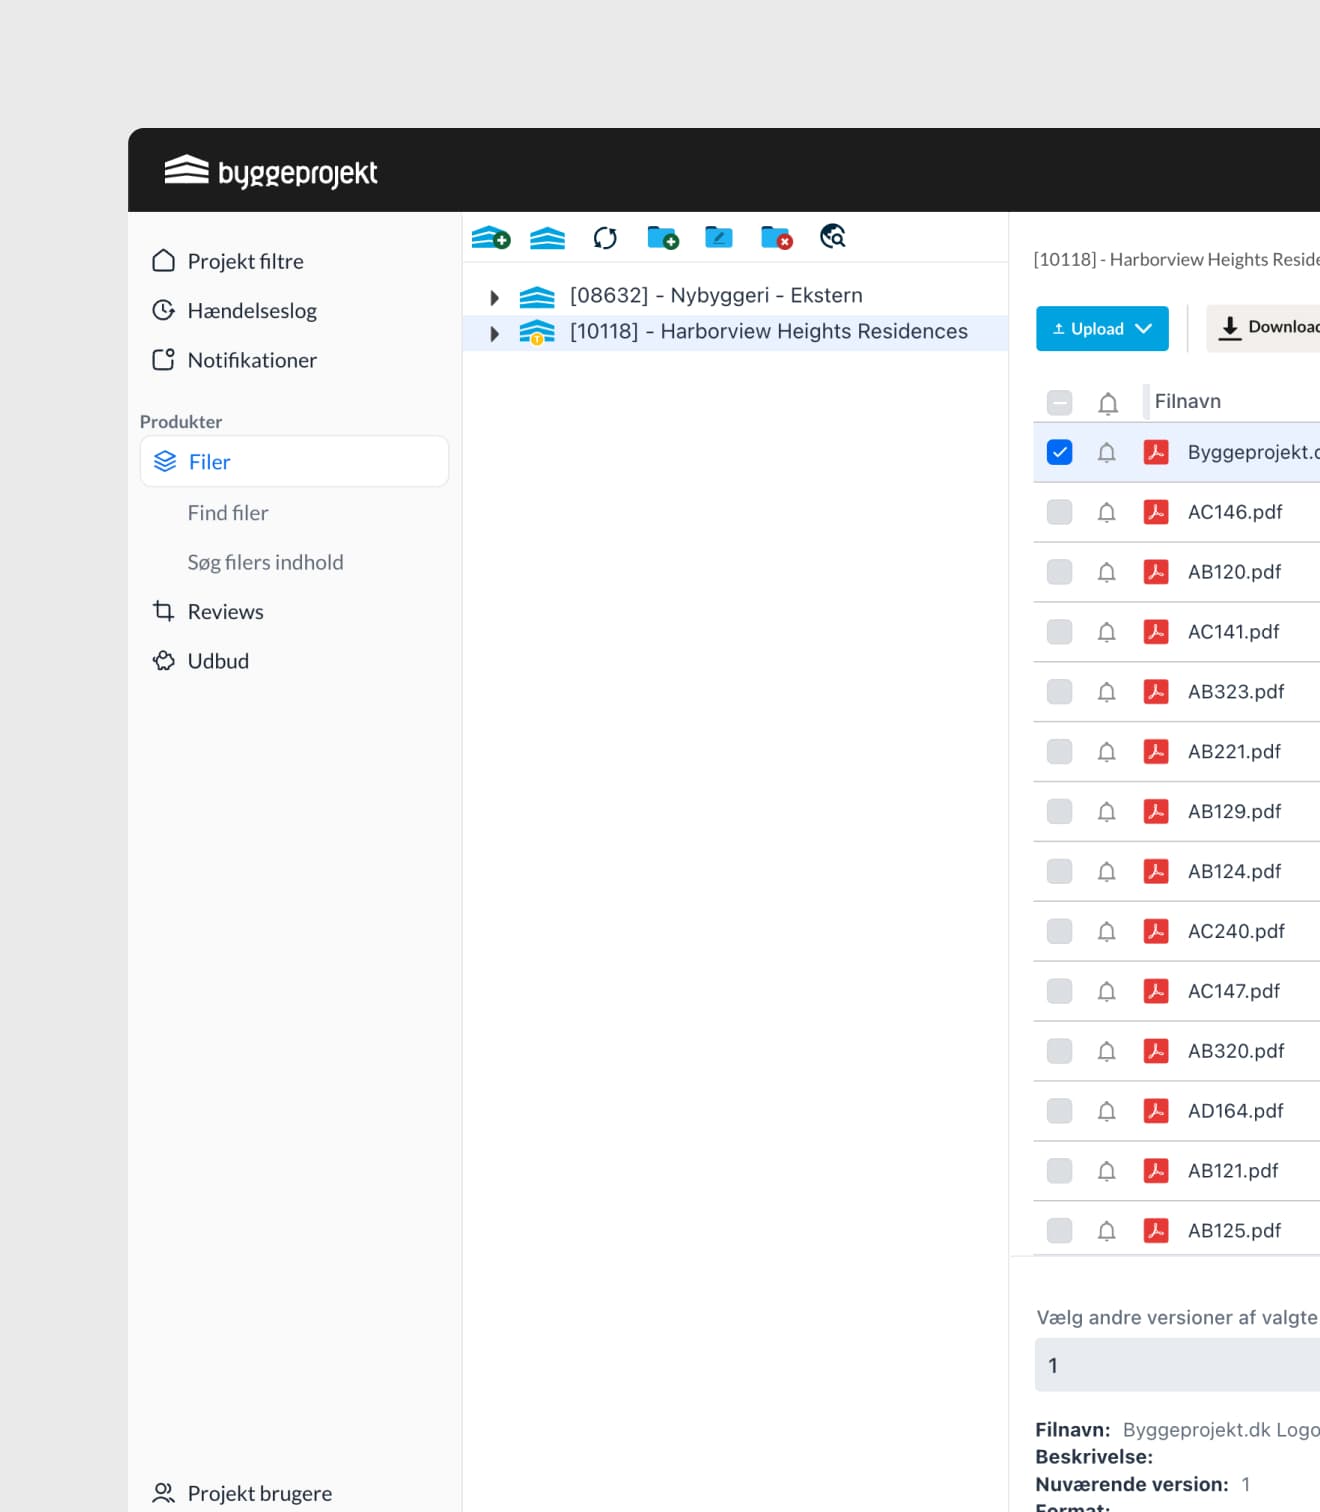
Task: Check the AB221.pdf checkbox
Action: point(1059,752)
